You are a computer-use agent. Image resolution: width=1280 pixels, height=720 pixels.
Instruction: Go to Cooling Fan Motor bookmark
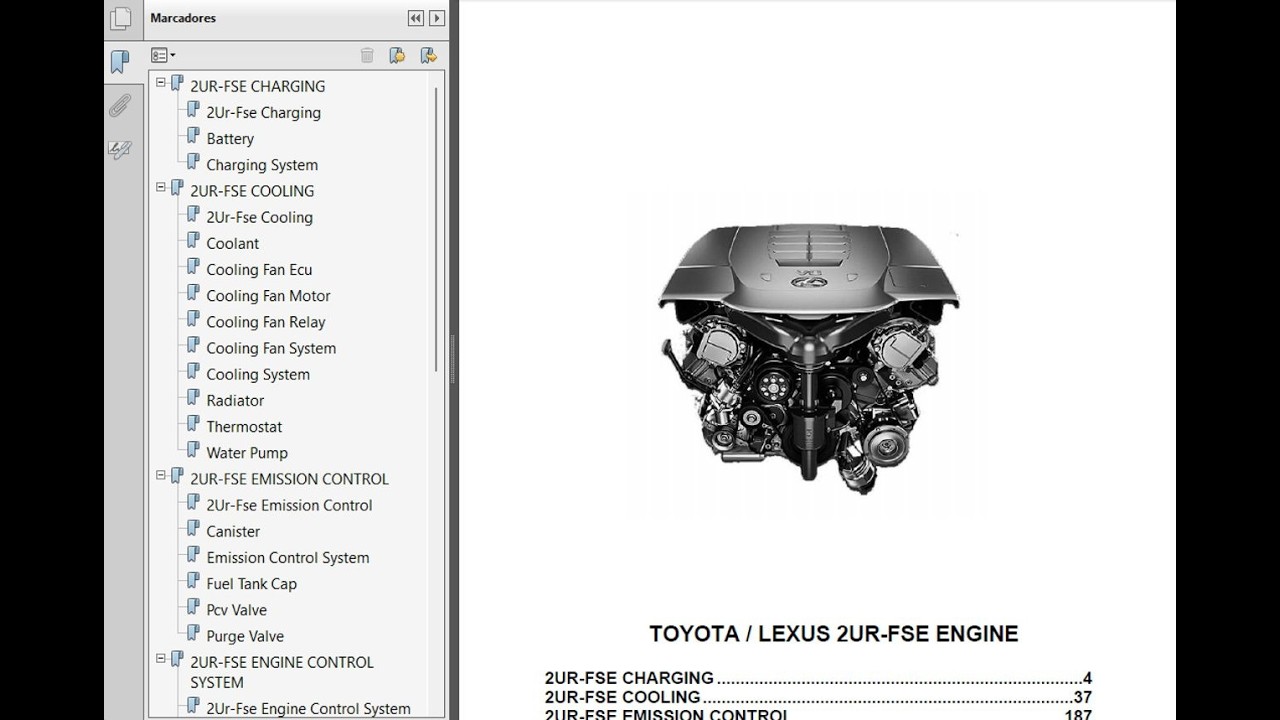(269, 296)
